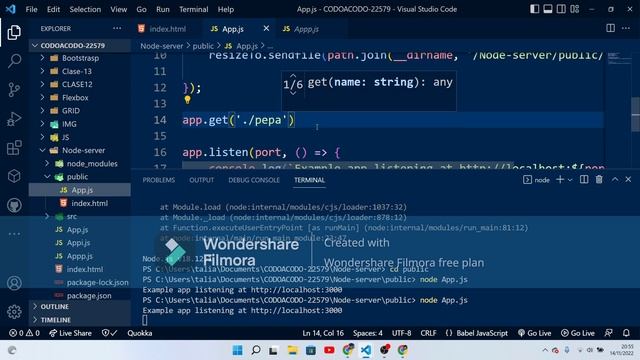Image resolution: width=640 pixels, height=360 pixels.
Task: Split the terminal panel
Action: tap(584, 180)
